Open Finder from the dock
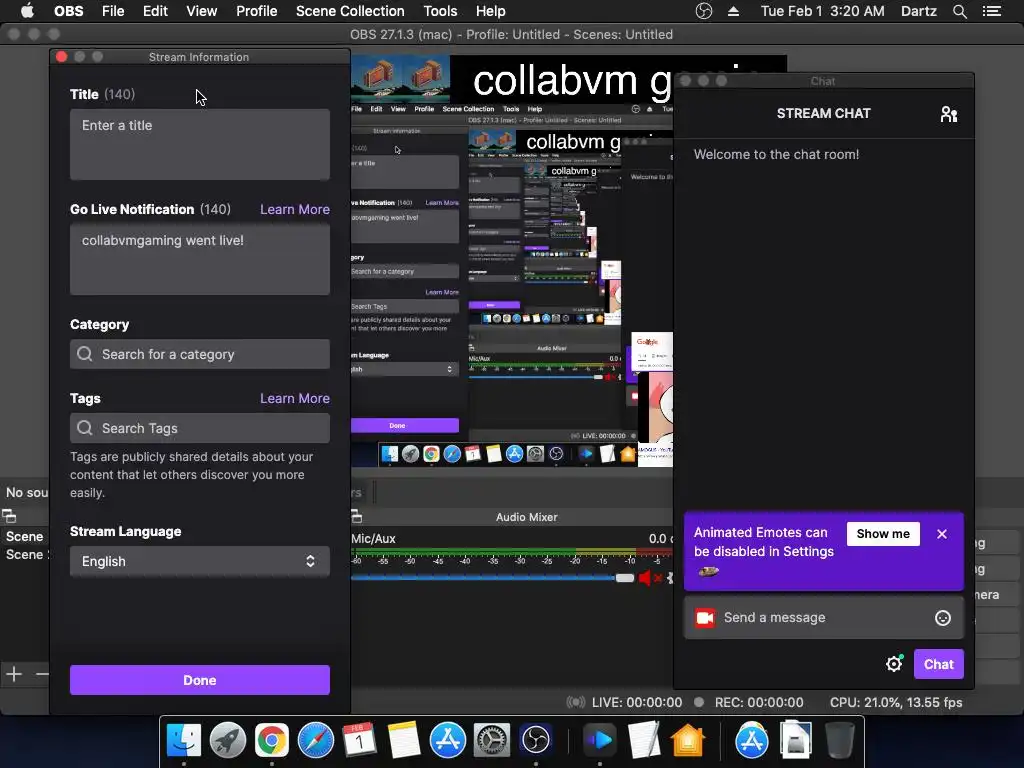Image resolution: width=1024 pixels, height=768 pixels. (x=184, y=740)
